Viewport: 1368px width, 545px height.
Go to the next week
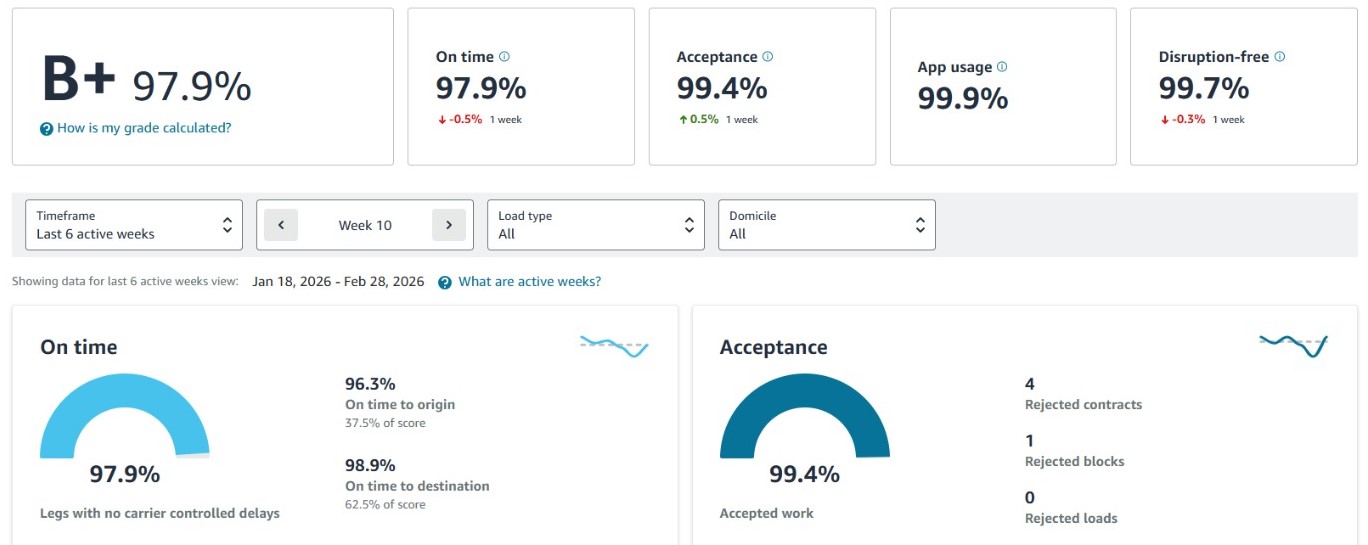tap(449, 225)
